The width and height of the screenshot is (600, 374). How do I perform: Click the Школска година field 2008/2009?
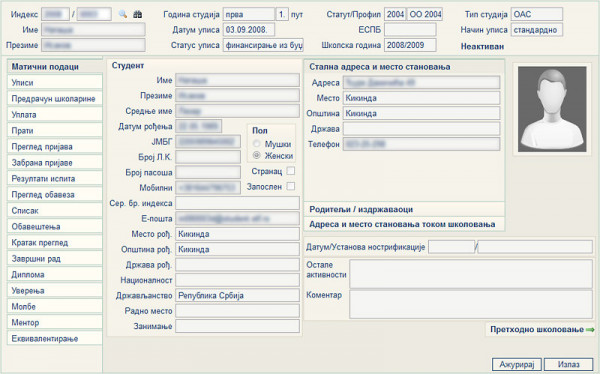[410, 45]
